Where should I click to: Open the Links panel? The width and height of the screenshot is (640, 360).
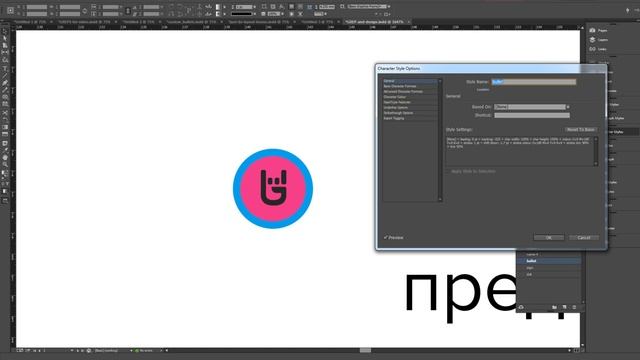598,49
